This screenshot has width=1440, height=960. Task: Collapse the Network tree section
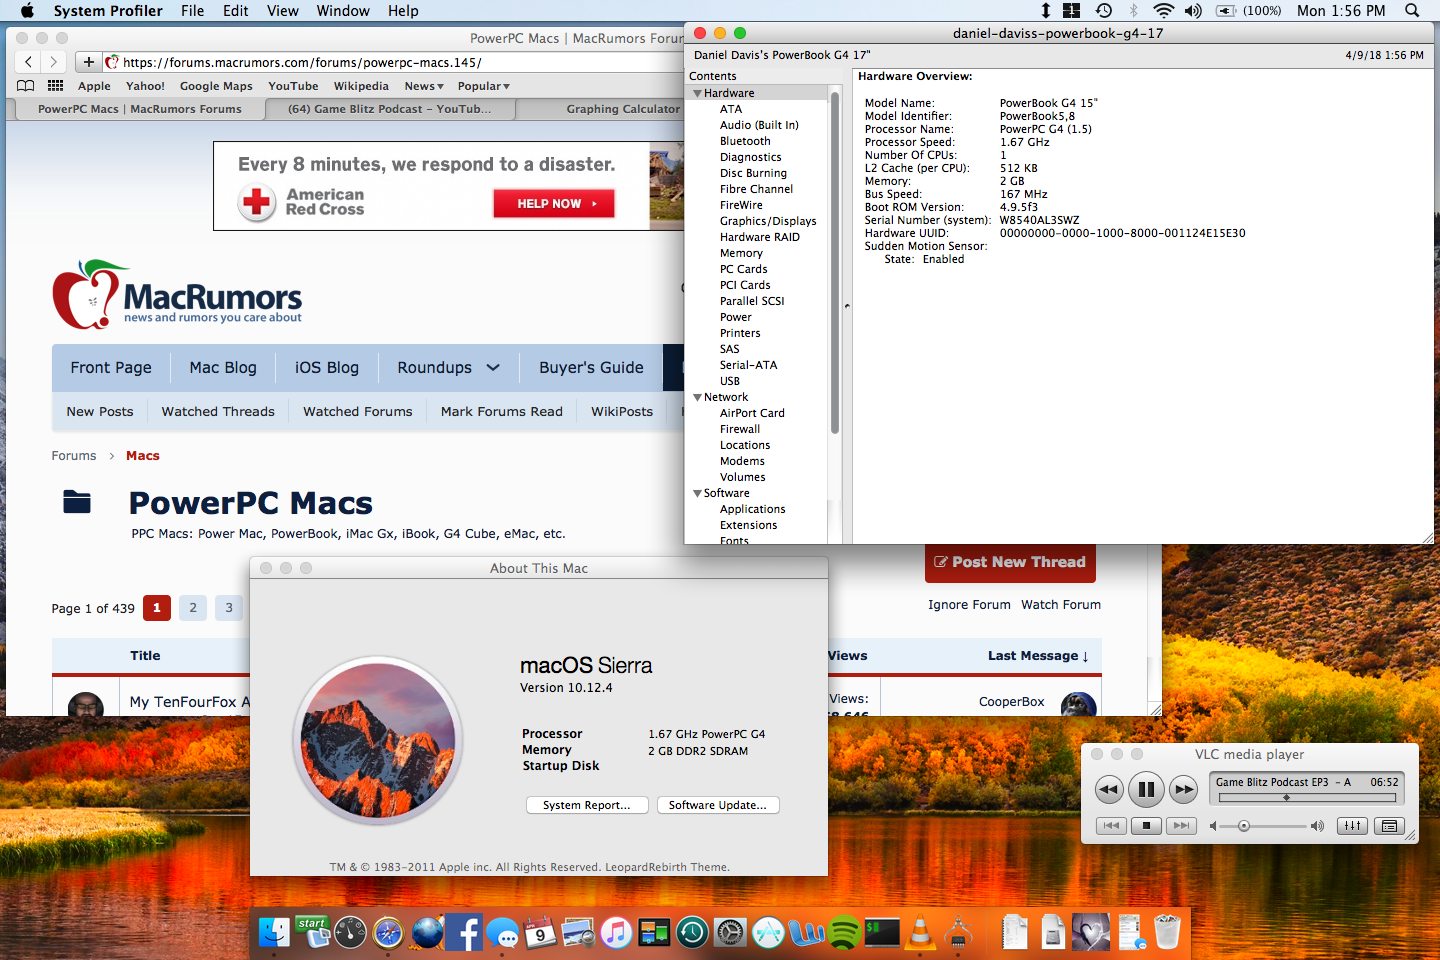(697, 397)
